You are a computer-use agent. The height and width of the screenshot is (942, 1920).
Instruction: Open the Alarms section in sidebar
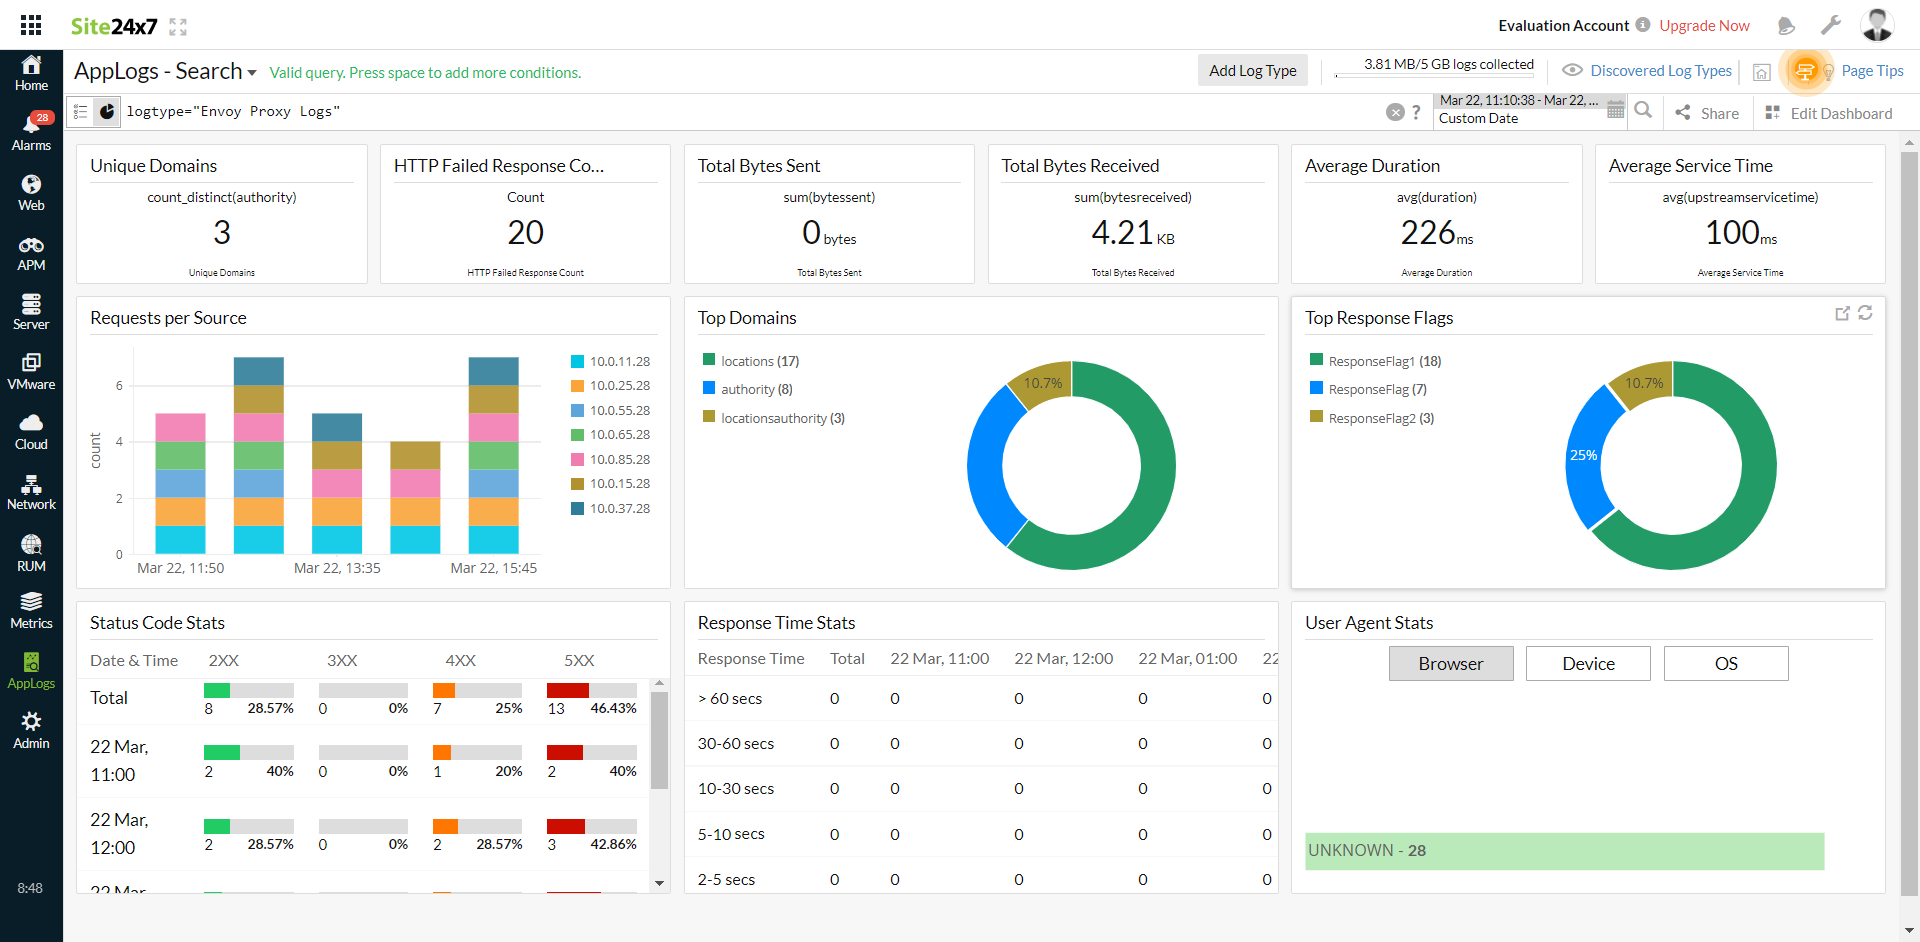(31, 132)
